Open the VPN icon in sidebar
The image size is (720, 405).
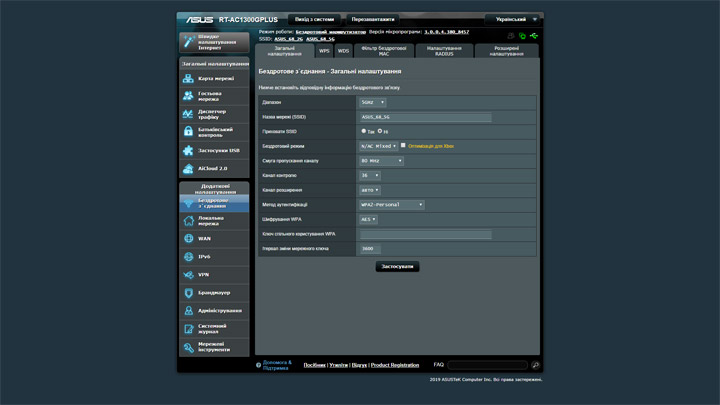pyautogui.click(x=188, y=275)
